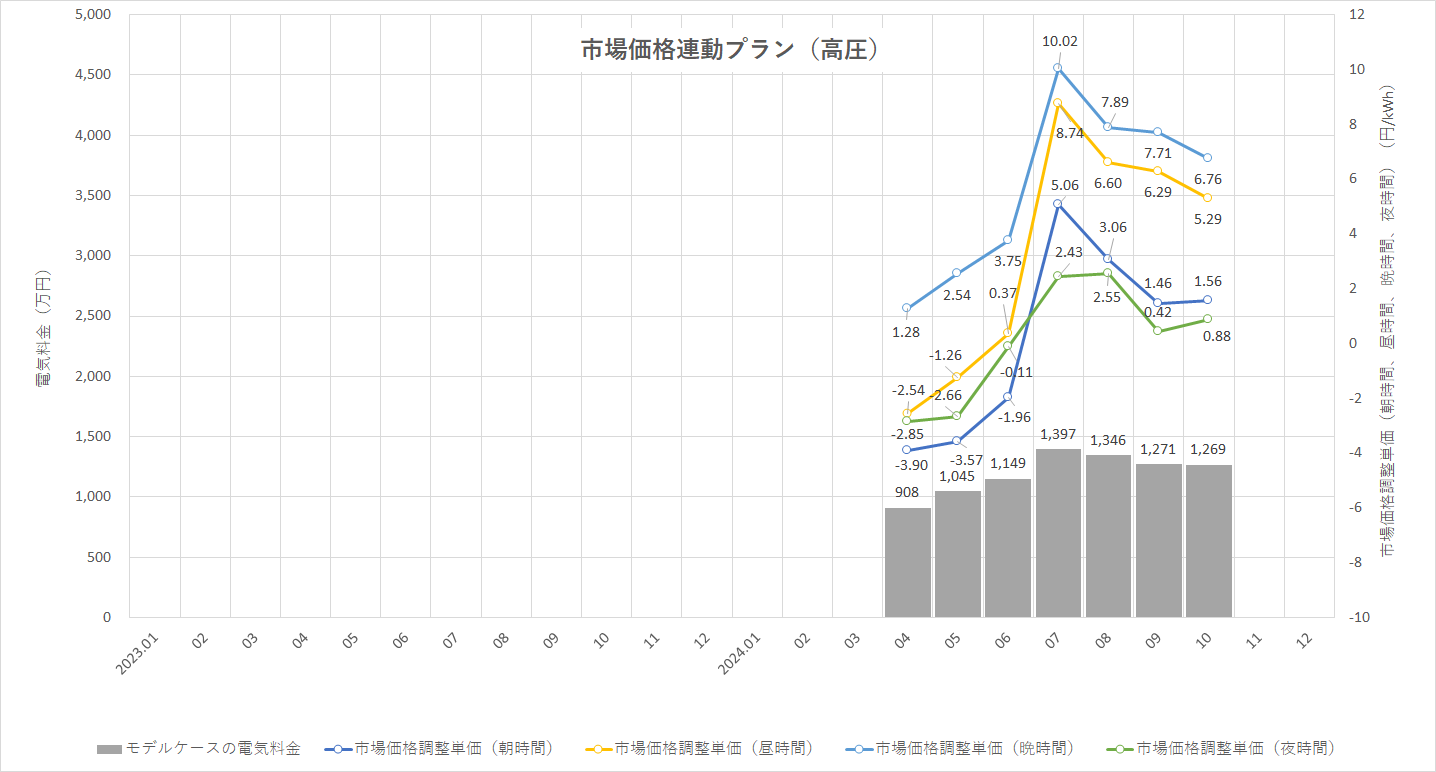Click the data label 5.29
This screenshot has height=772, width=1436.
point(1207,218)
